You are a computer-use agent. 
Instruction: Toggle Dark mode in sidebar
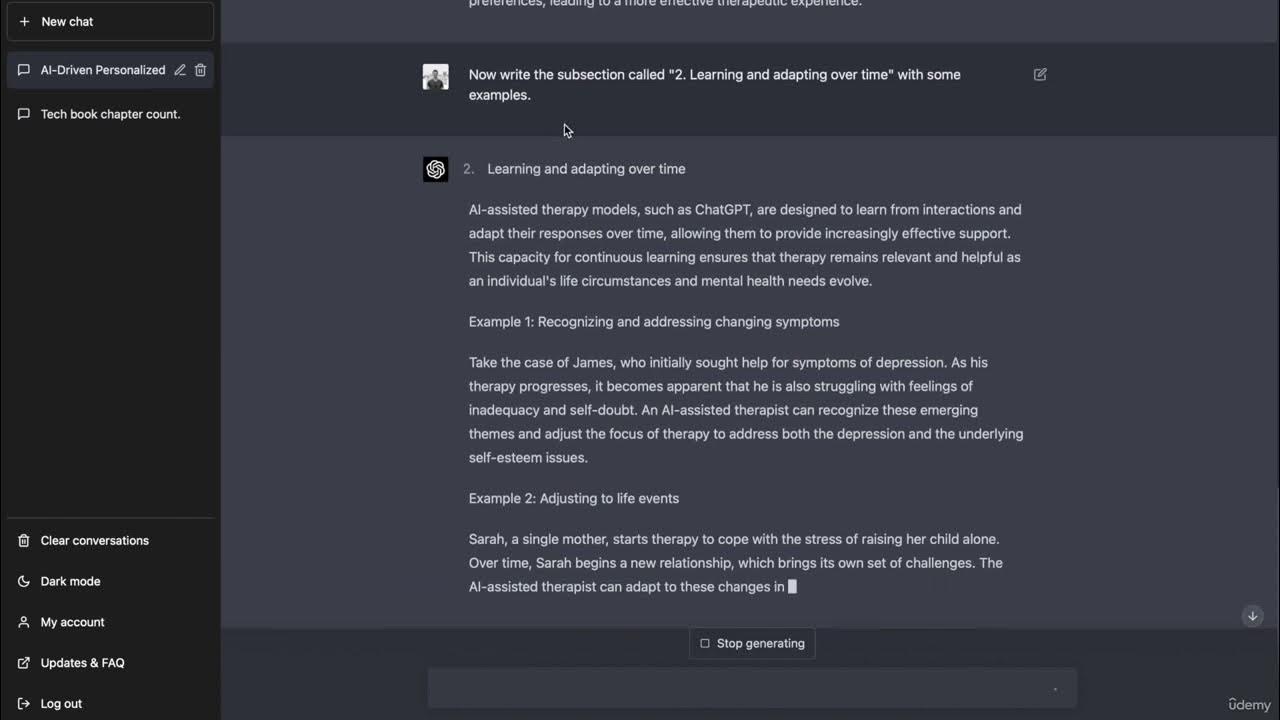point(70,581)
